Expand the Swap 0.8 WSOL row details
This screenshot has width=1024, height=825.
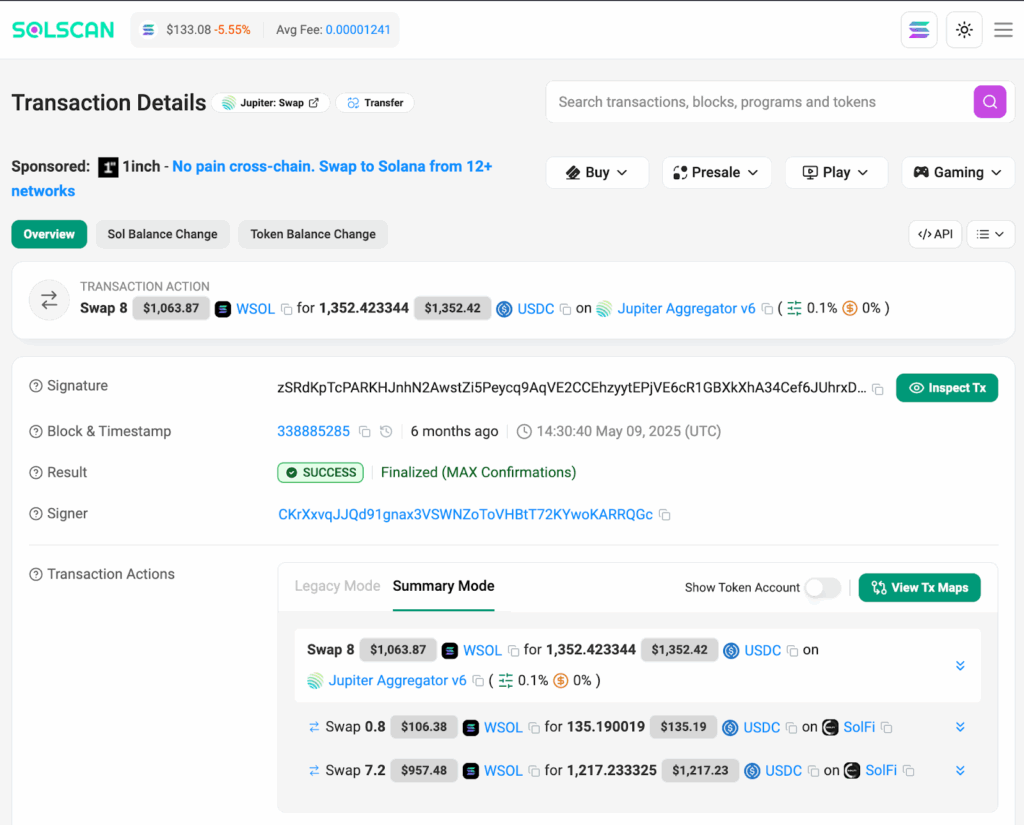(x=960, y=727)
